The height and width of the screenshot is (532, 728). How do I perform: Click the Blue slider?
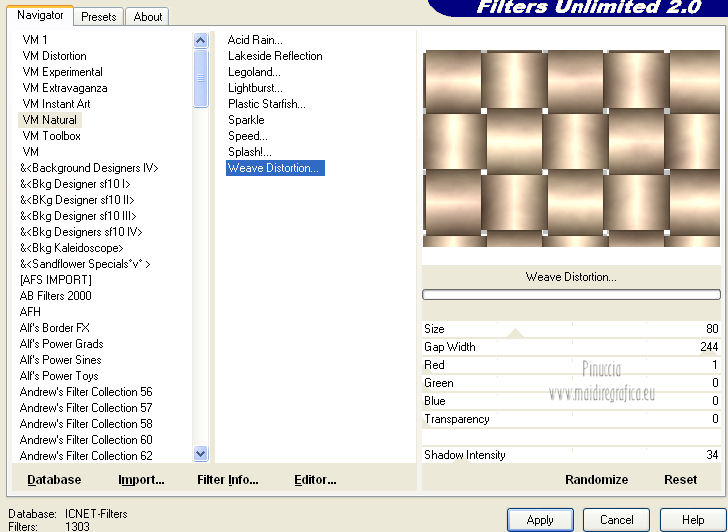[572, 401]
